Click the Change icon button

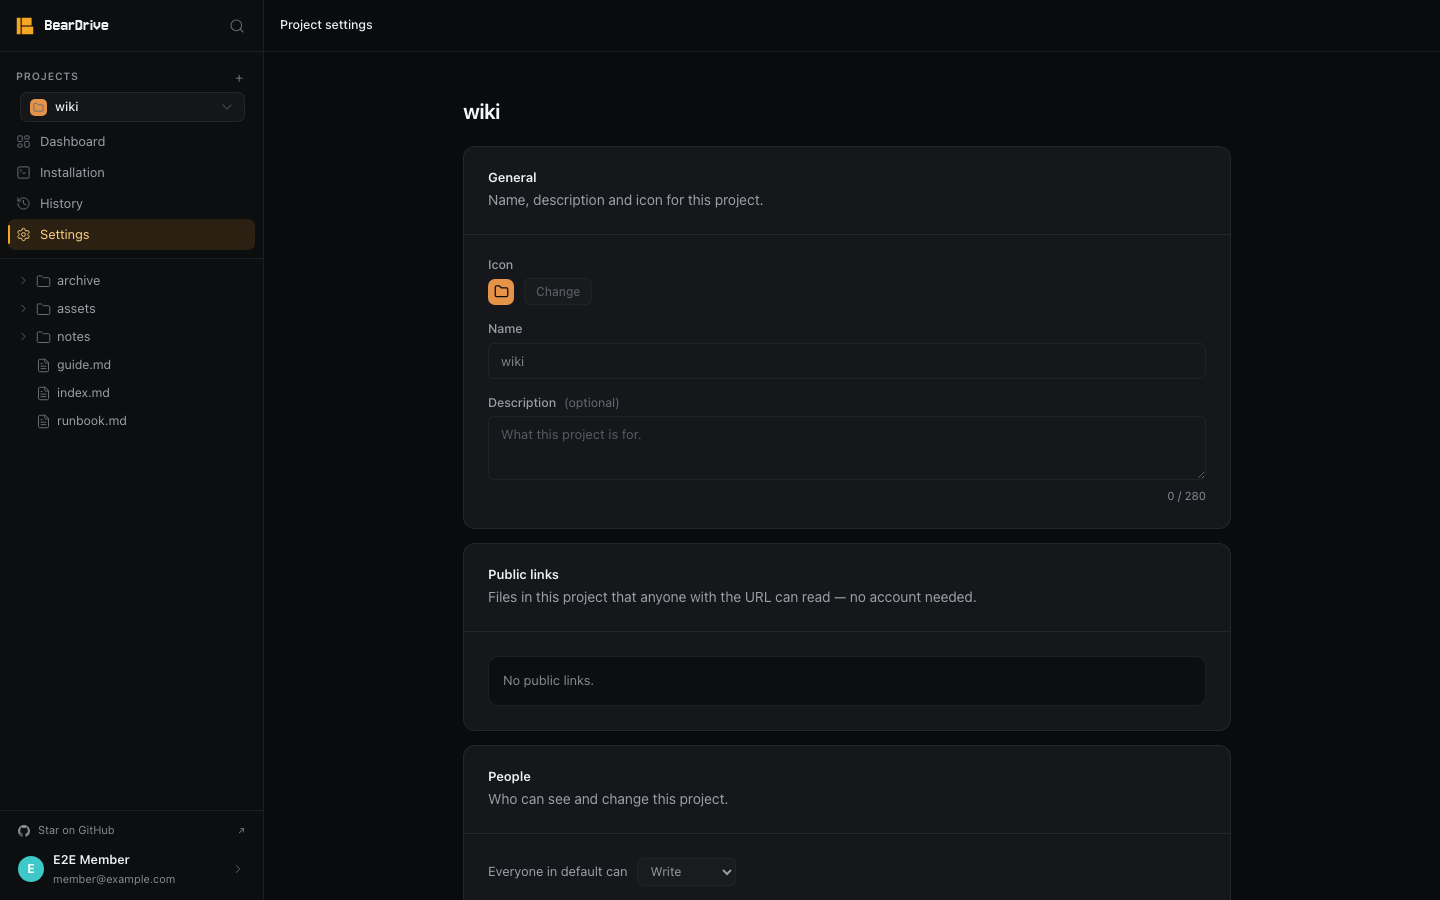click(558, 292)
